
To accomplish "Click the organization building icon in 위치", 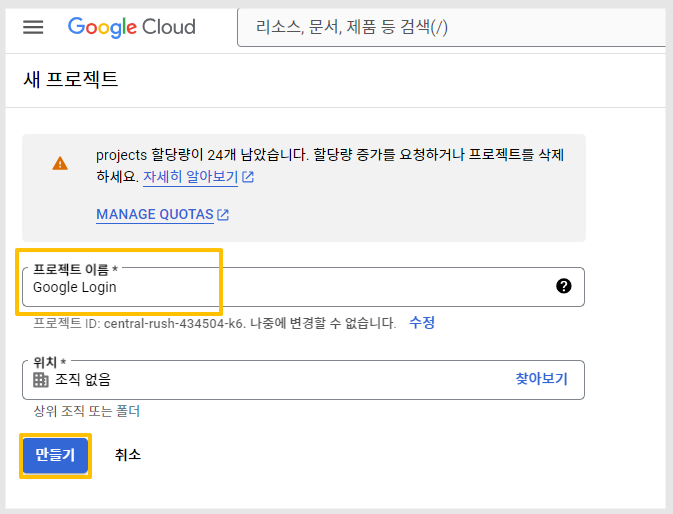I will [41, 380].
